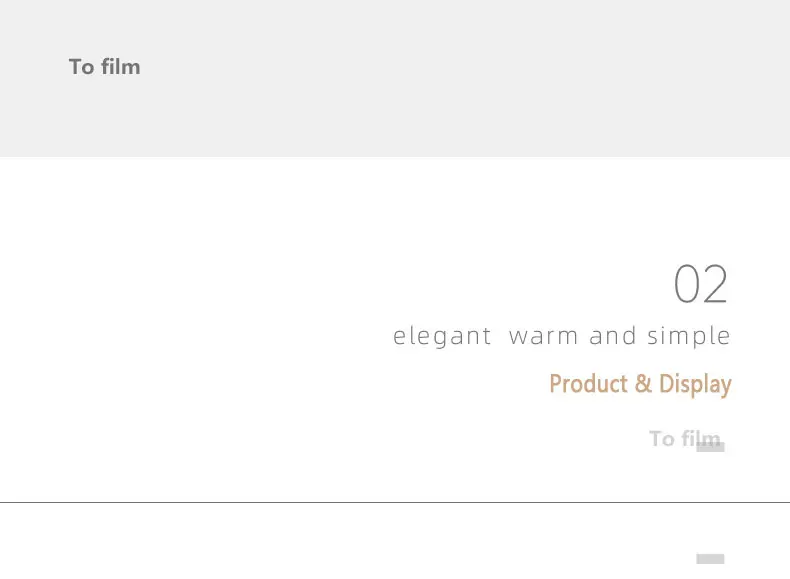
Task: Click the bold "To film" header title
Action: [105, 67]
